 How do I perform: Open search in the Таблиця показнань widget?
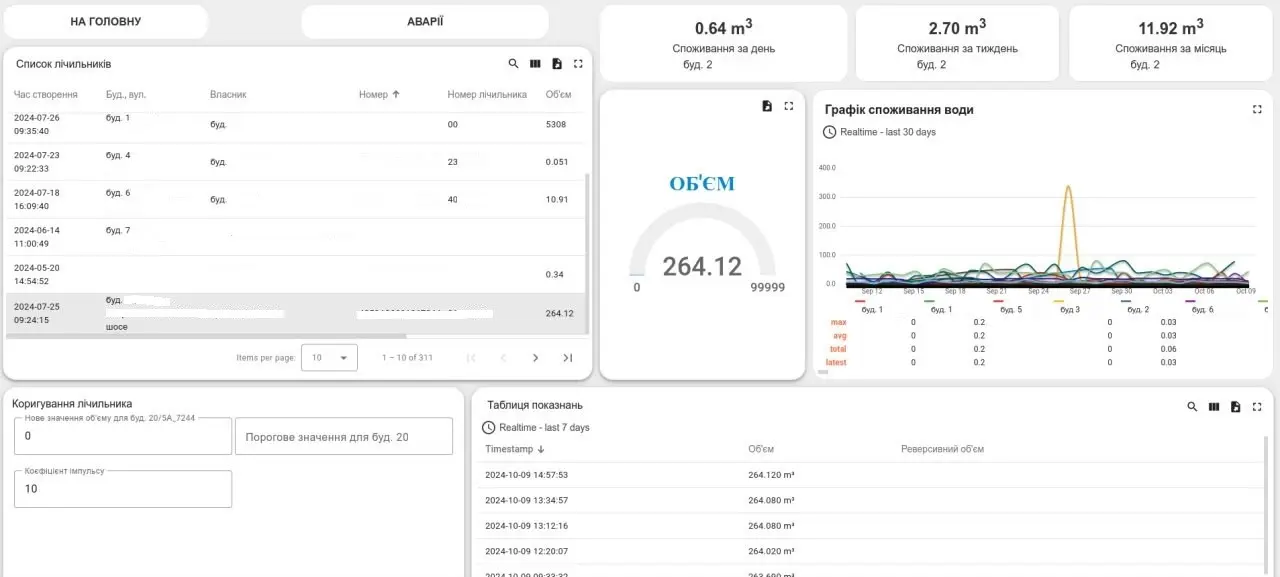click(1192, 407)
